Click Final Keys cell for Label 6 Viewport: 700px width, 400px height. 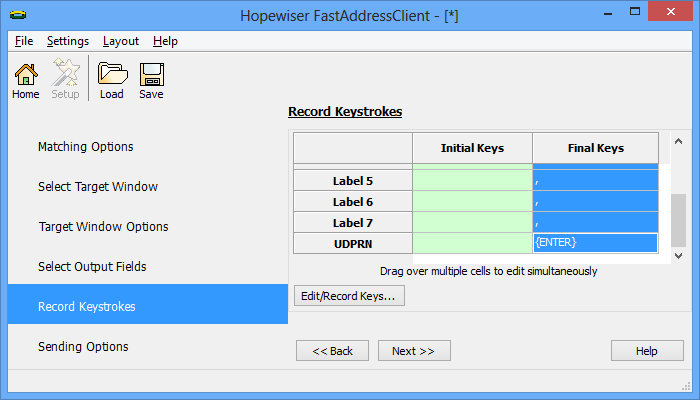point(596,202)
